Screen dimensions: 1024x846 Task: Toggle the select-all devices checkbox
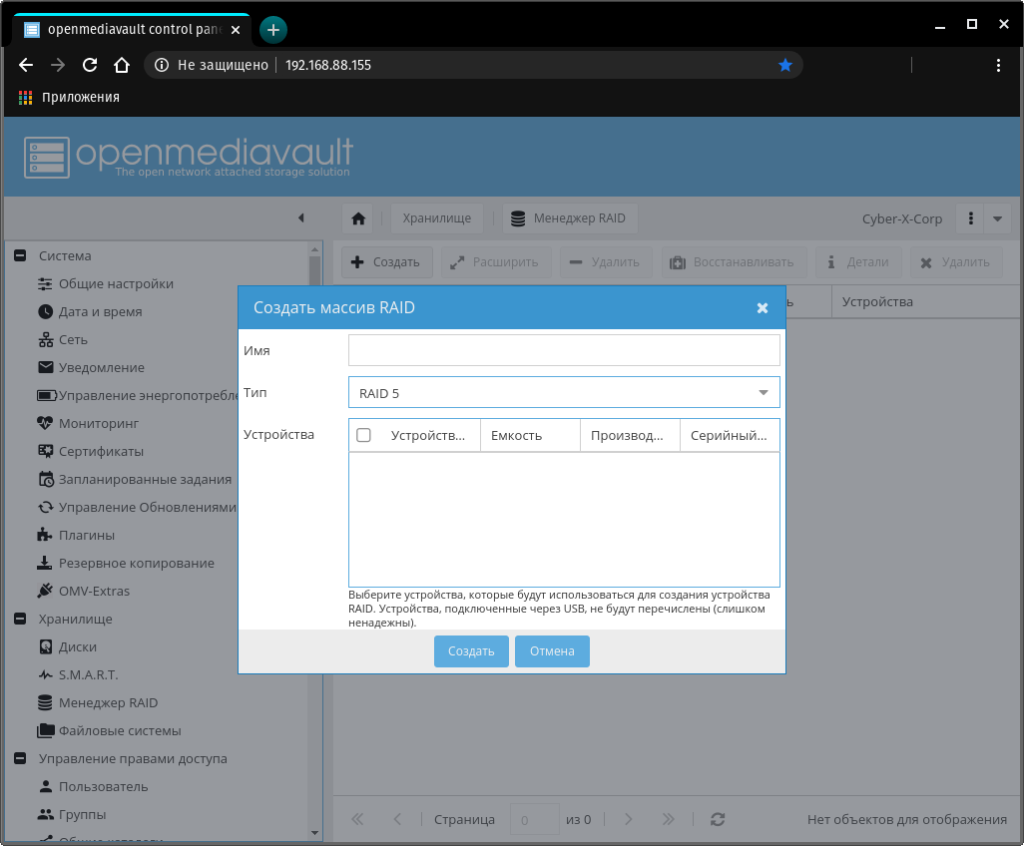364,435
